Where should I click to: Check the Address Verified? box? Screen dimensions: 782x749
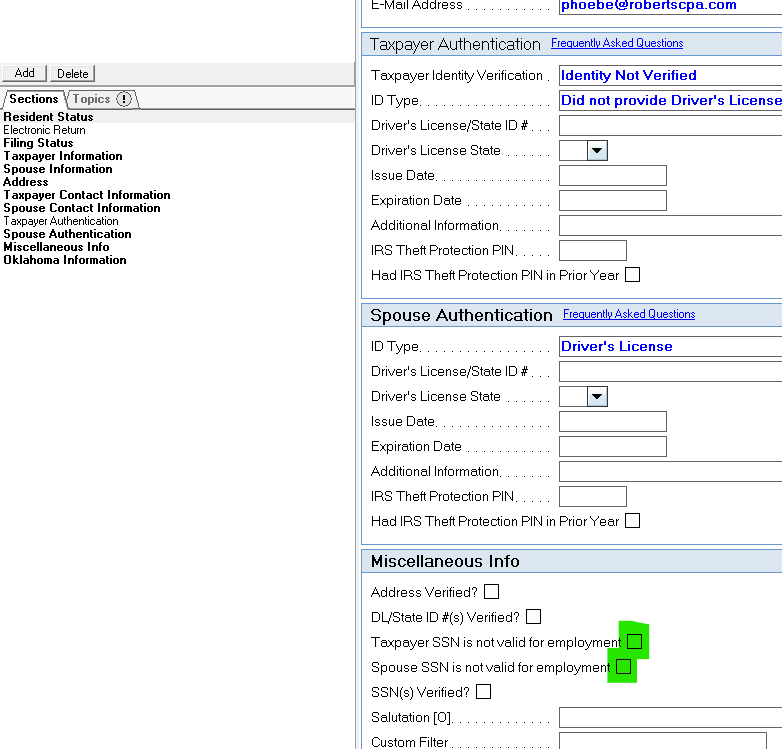(x=491, y=591)
